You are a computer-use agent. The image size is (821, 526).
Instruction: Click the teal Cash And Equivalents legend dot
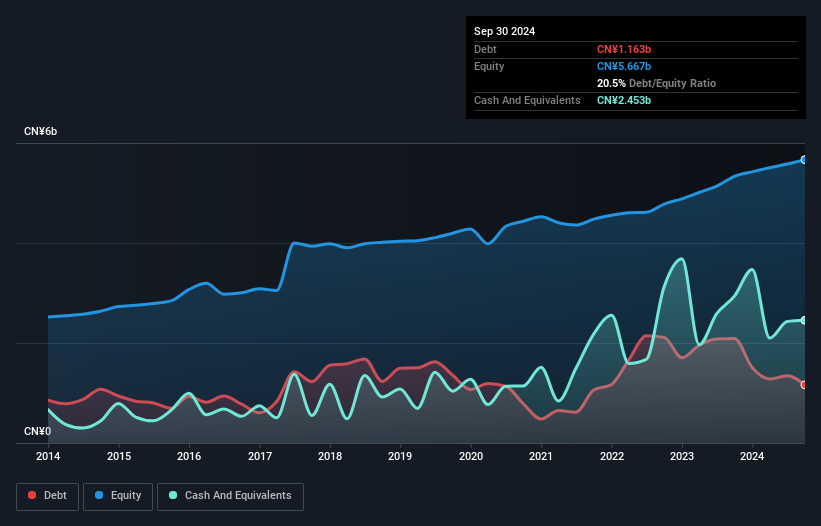pyautogui.click(x=173, y=495)
